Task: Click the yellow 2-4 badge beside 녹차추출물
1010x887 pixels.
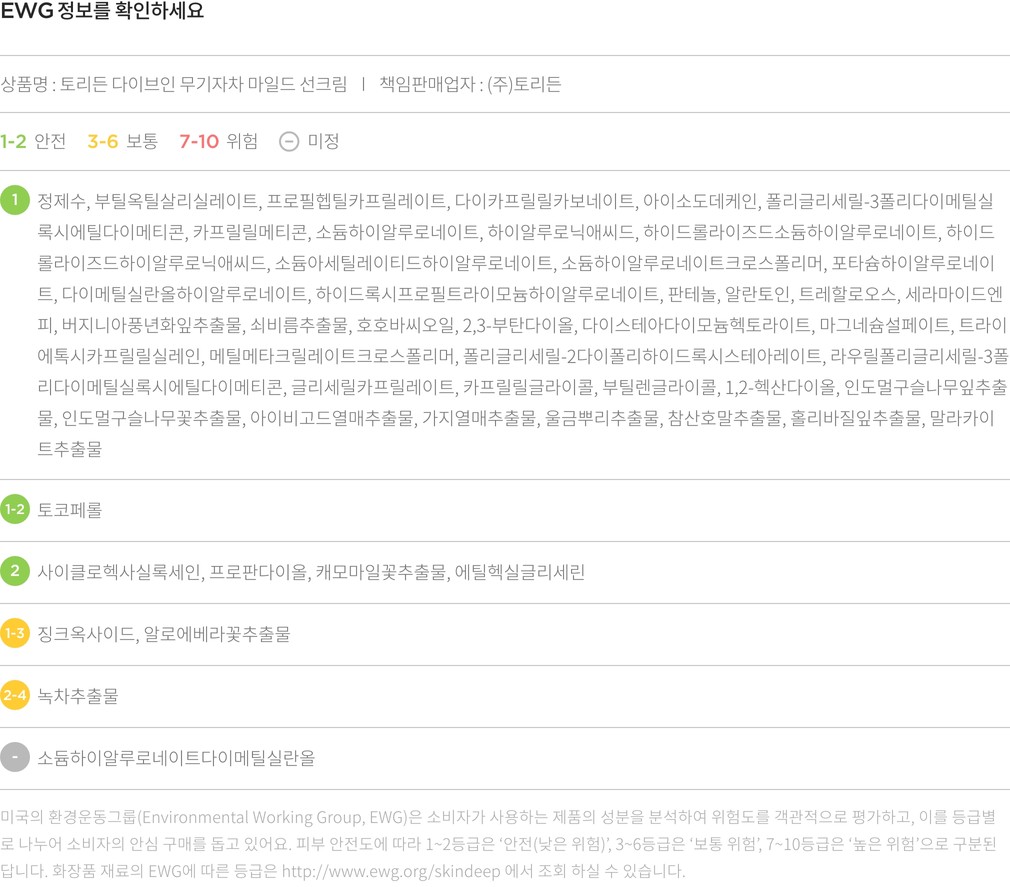Action: (x=15, y=696)
